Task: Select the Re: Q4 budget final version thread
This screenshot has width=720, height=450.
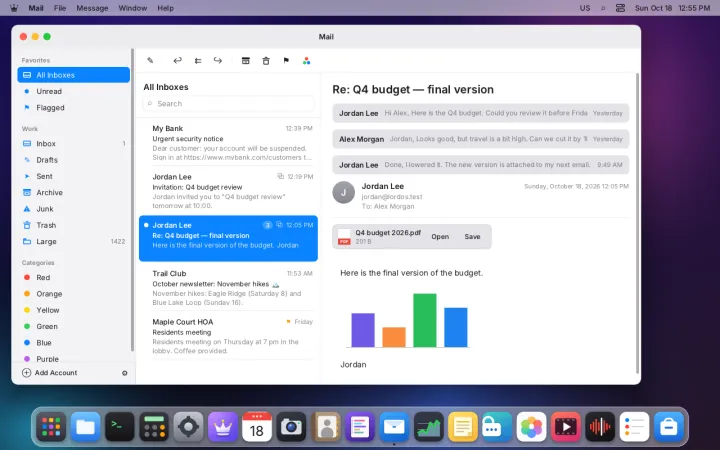Action: click(228, 238)
